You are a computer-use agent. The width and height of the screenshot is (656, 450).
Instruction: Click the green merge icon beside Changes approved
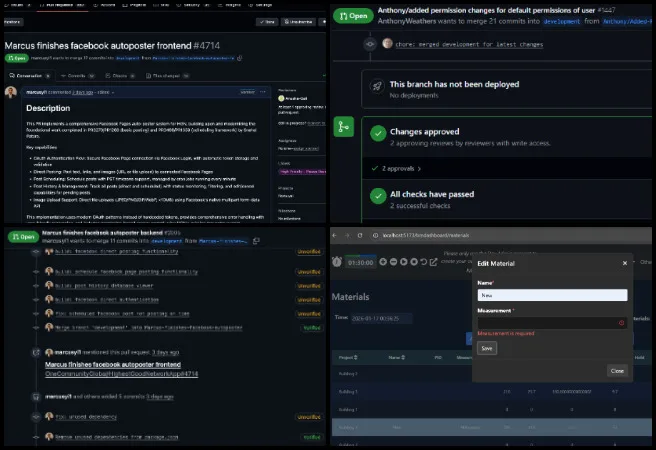pyautogui.click(x=343, y=127)
